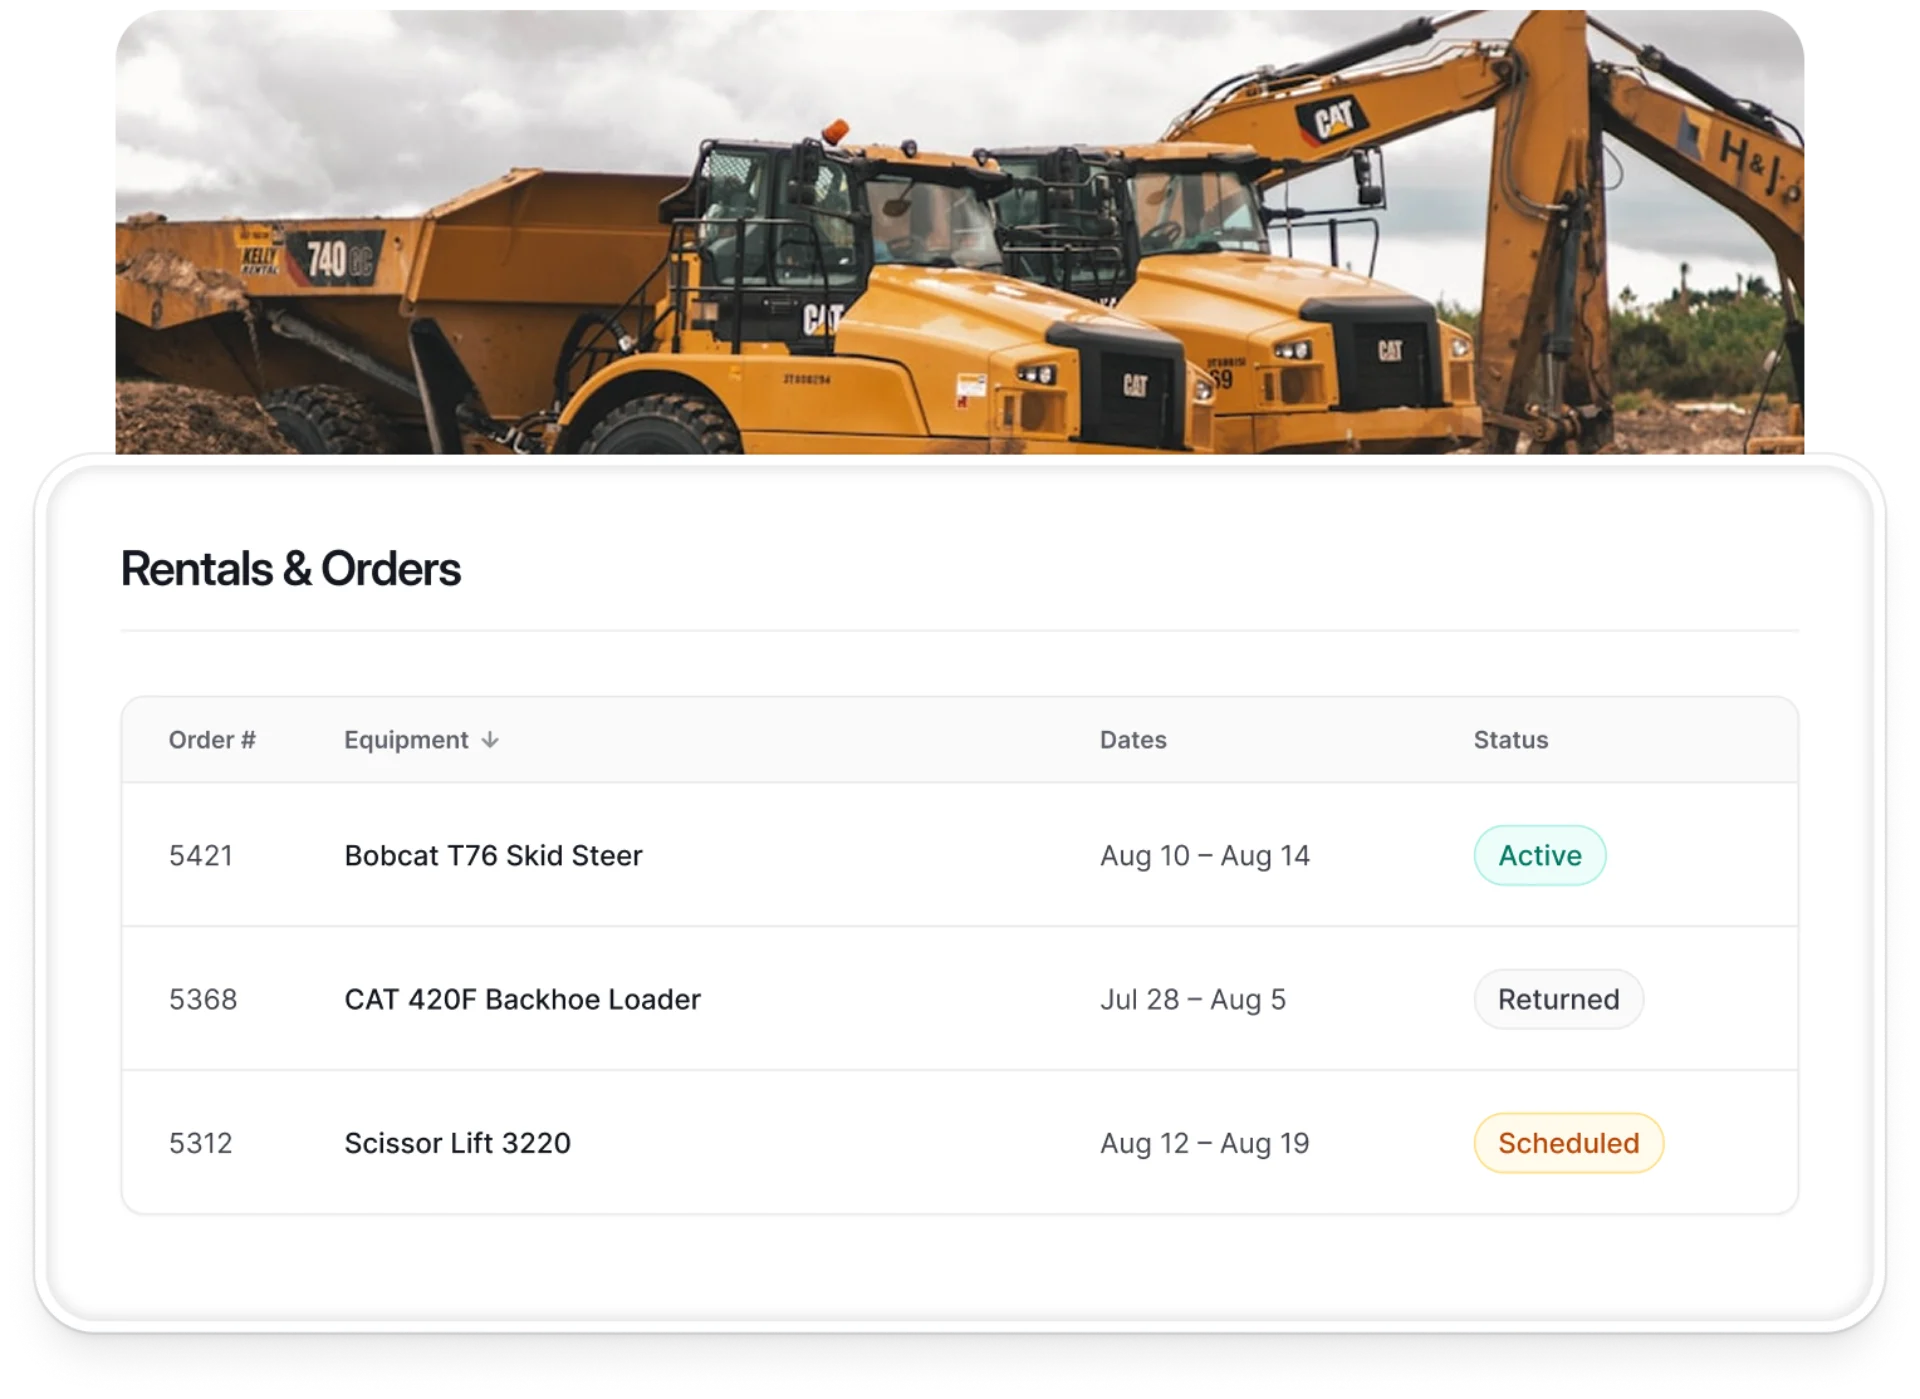
Task: Click the Order # column header
Action: click(x=212, y=740)
